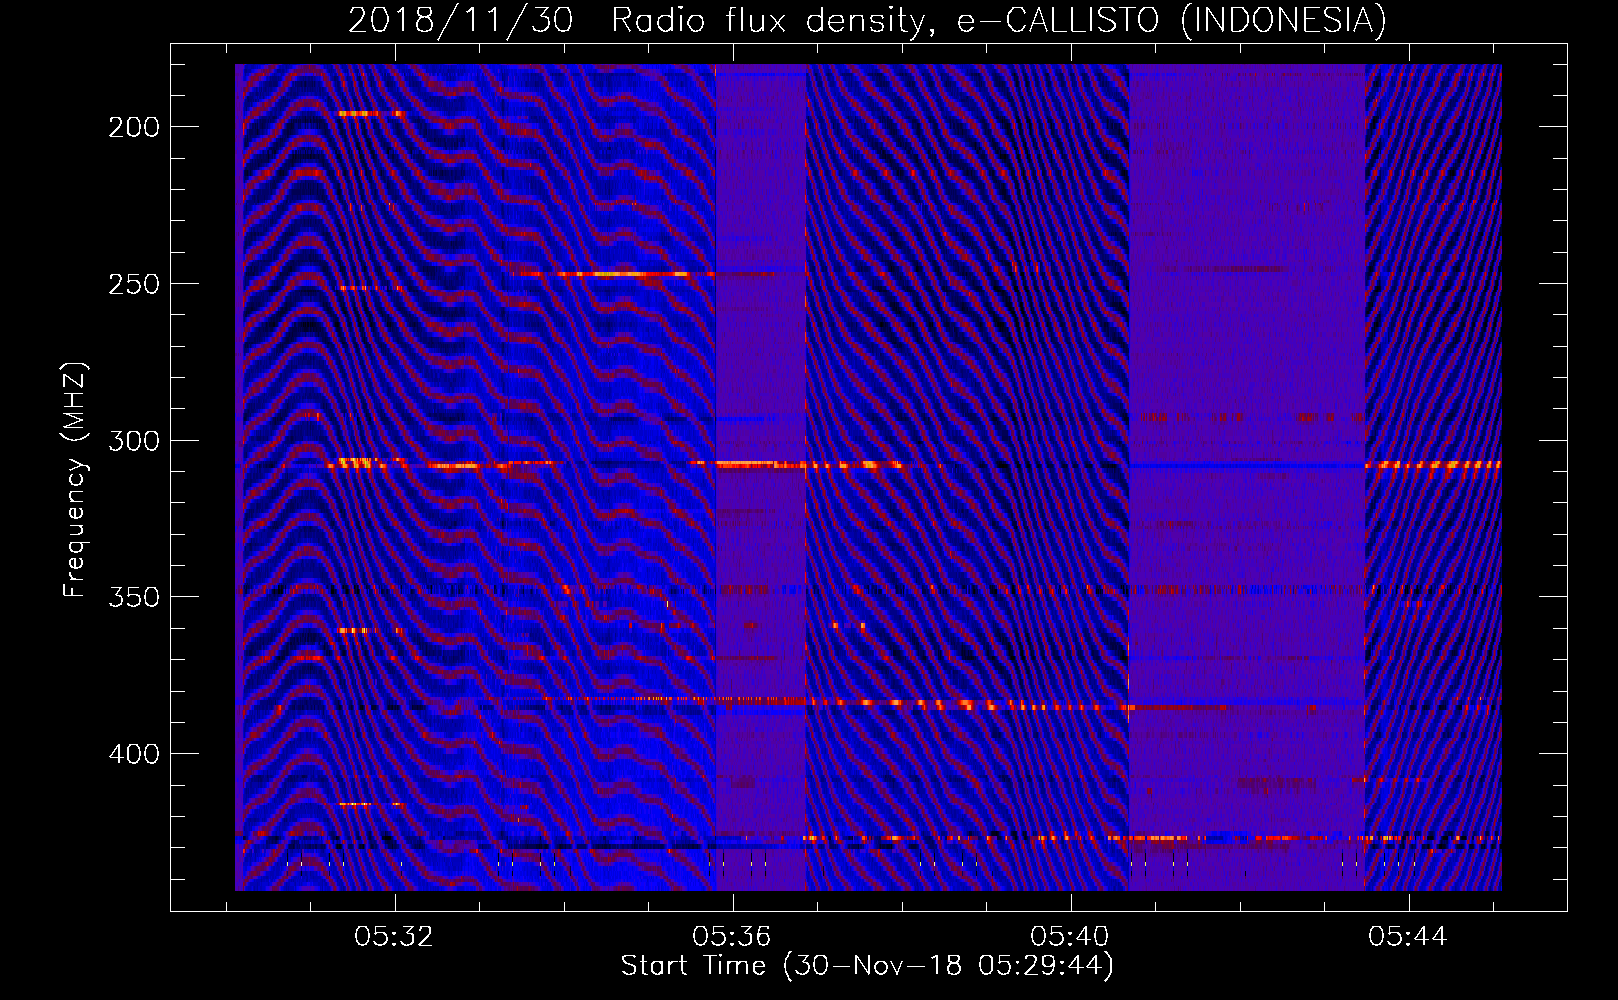Click the 05:40 time tick label
Image resolution: width=1618 pixels, height=1000 pixels.
point(1070,937)
